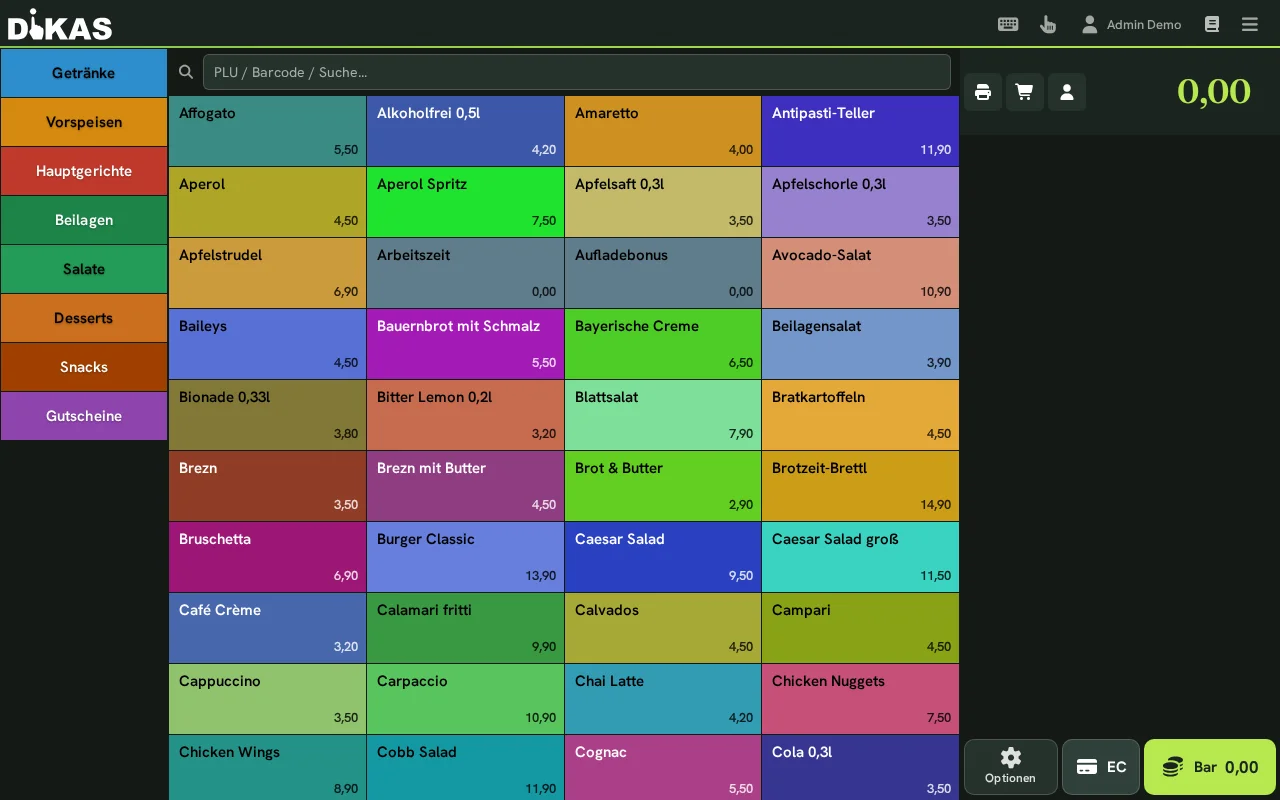Add Chai Latte item

coord(663,699)
